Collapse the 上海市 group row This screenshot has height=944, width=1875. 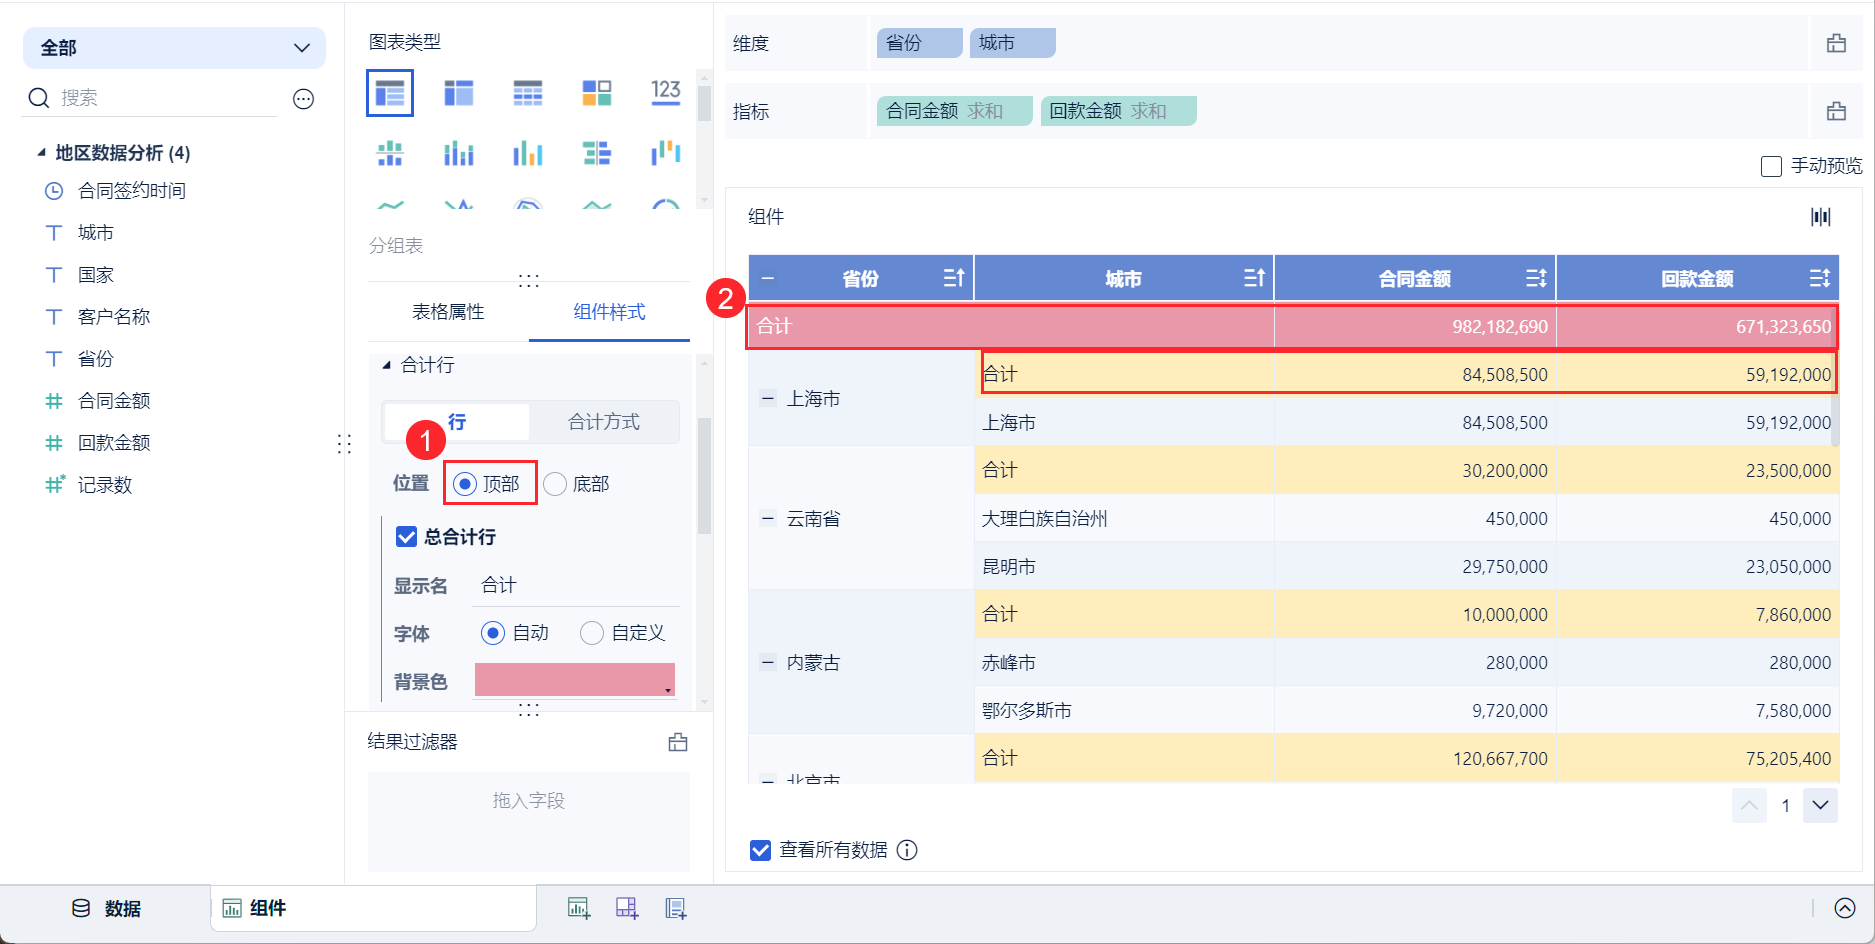click(768, 399)
